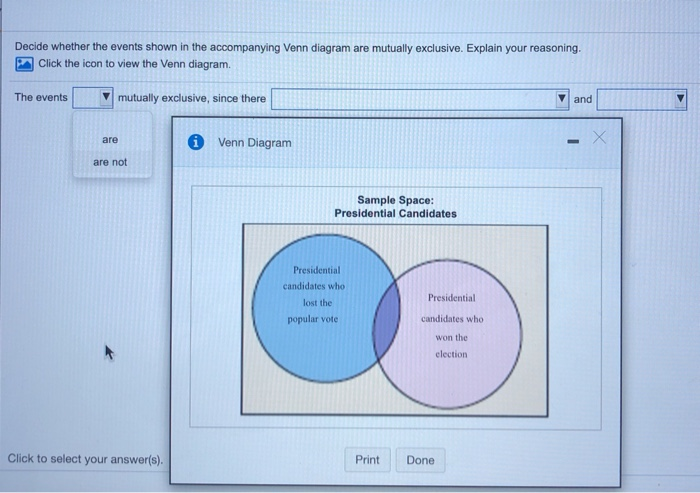The image size is (700, 493).
Task: Click the blue info icon
Action: [x=196, y=142]
